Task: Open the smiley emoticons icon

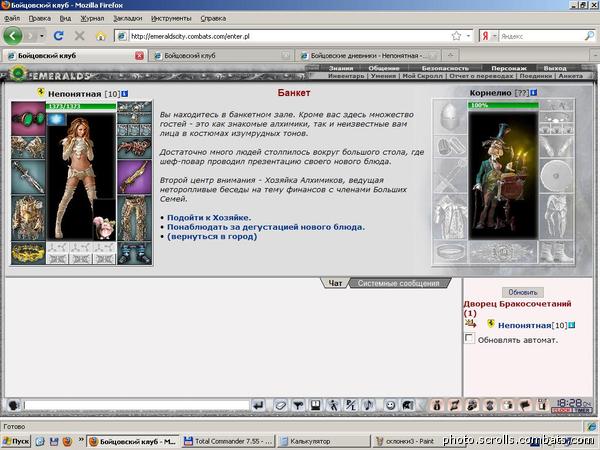Action: (390, 405)
